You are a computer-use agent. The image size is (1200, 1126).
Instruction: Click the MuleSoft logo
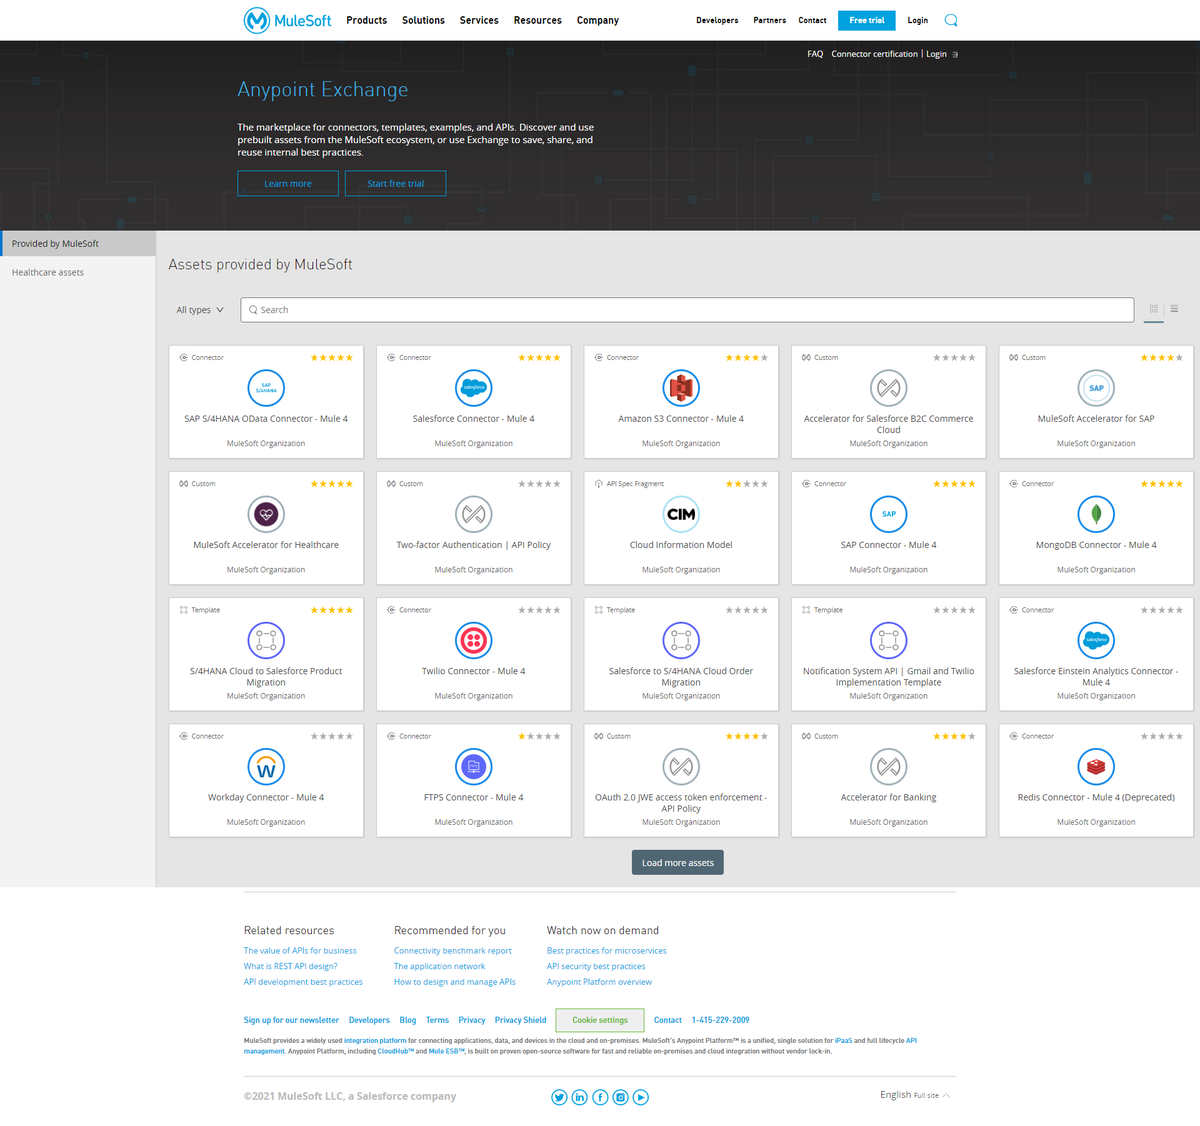click(x=287, y=20)
